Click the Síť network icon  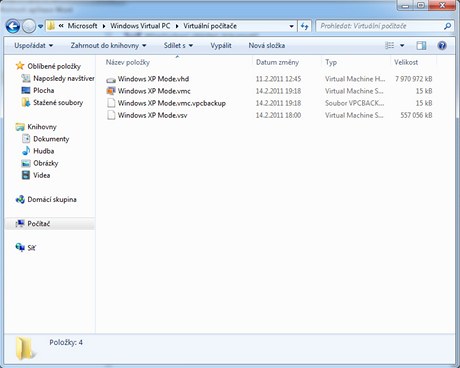coord(20,247)
